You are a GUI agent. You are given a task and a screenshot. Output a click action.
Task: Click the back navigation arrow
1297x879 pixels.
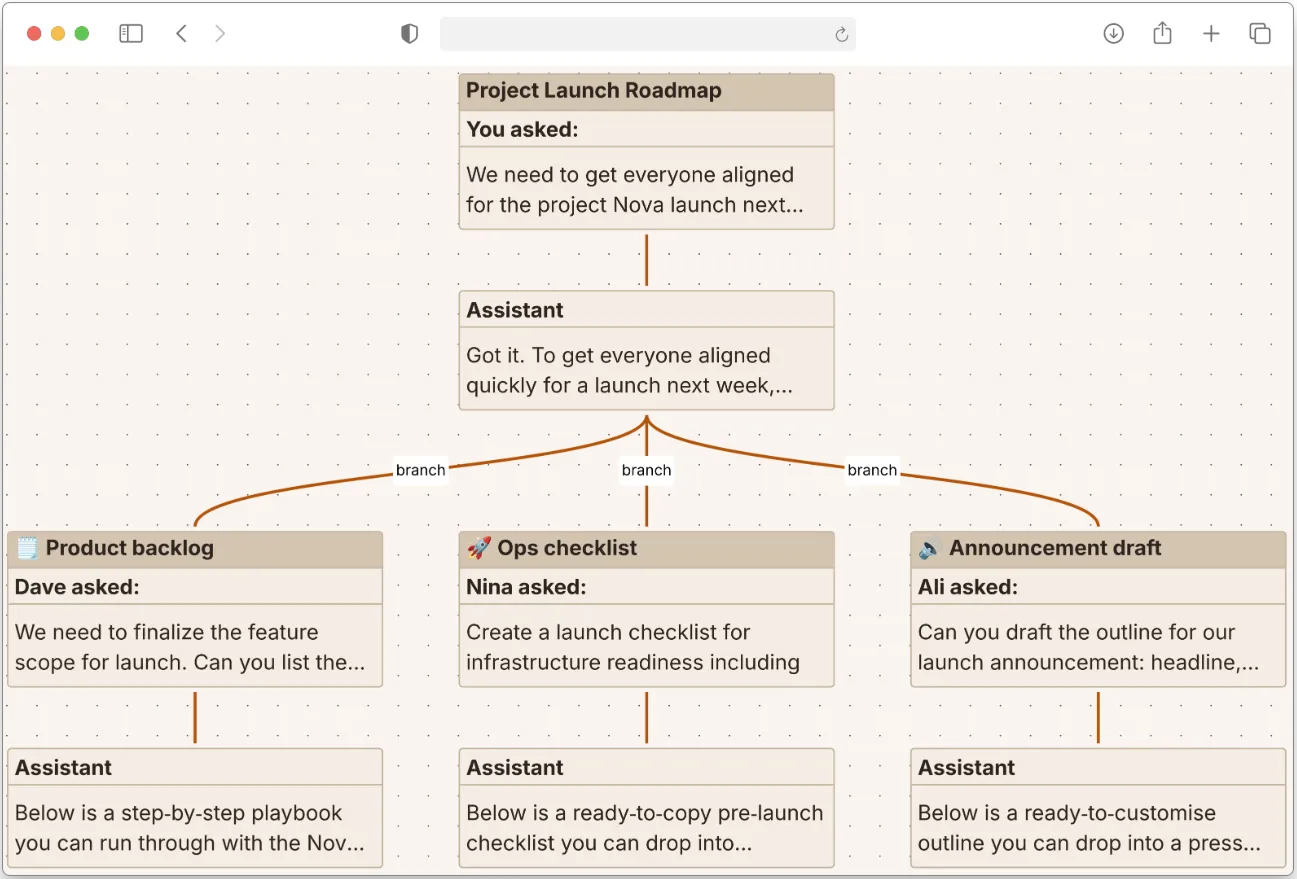[x=181, y=32]
